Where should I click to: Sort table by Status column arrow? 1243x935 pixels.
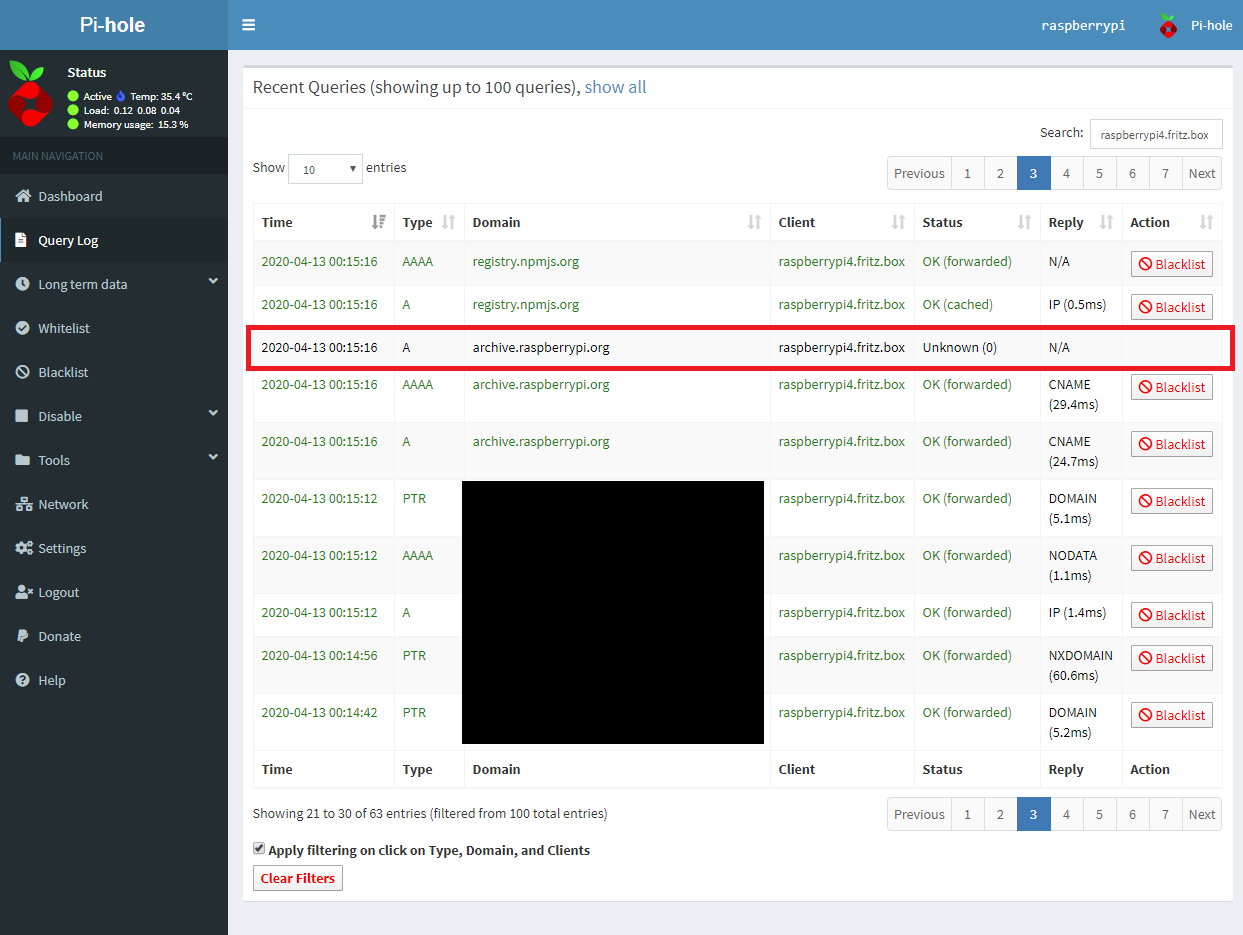point(1025,222)
